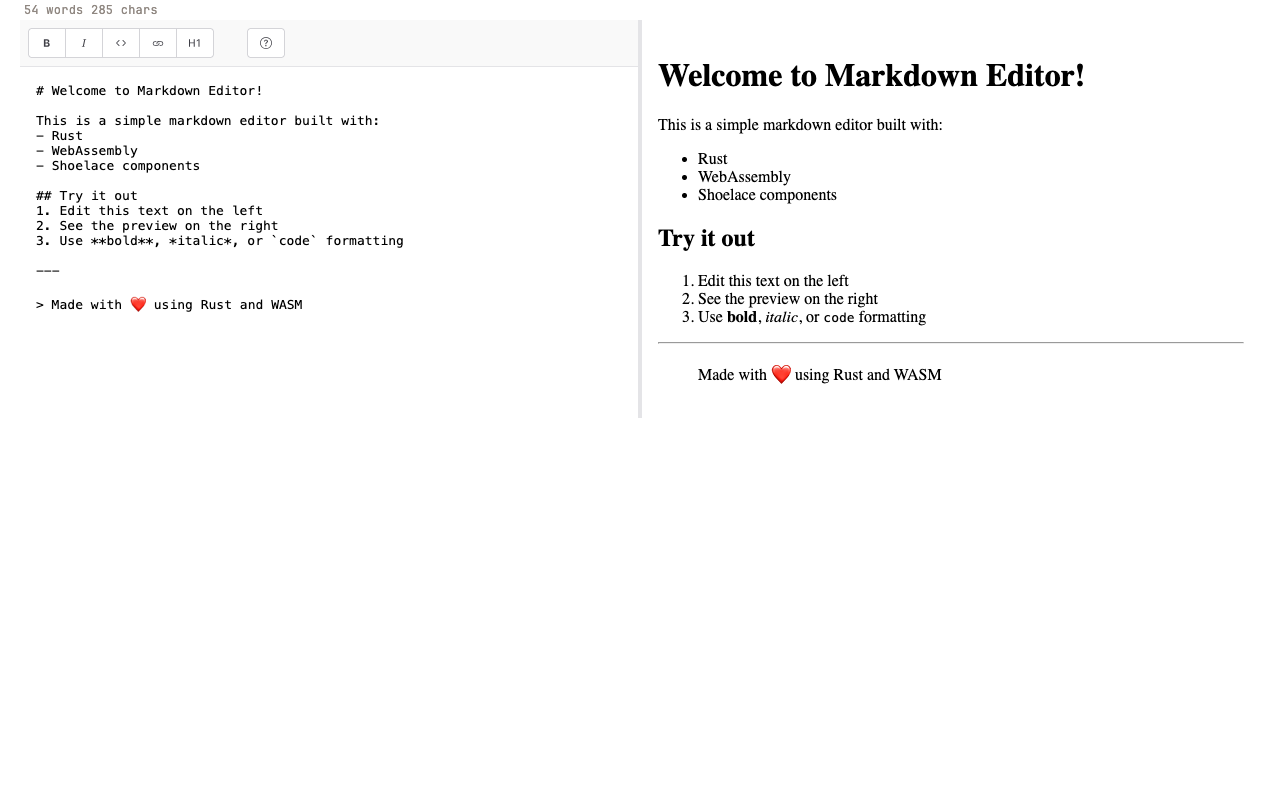
Task: Click the word and character count status
Action: pos(91,10)
